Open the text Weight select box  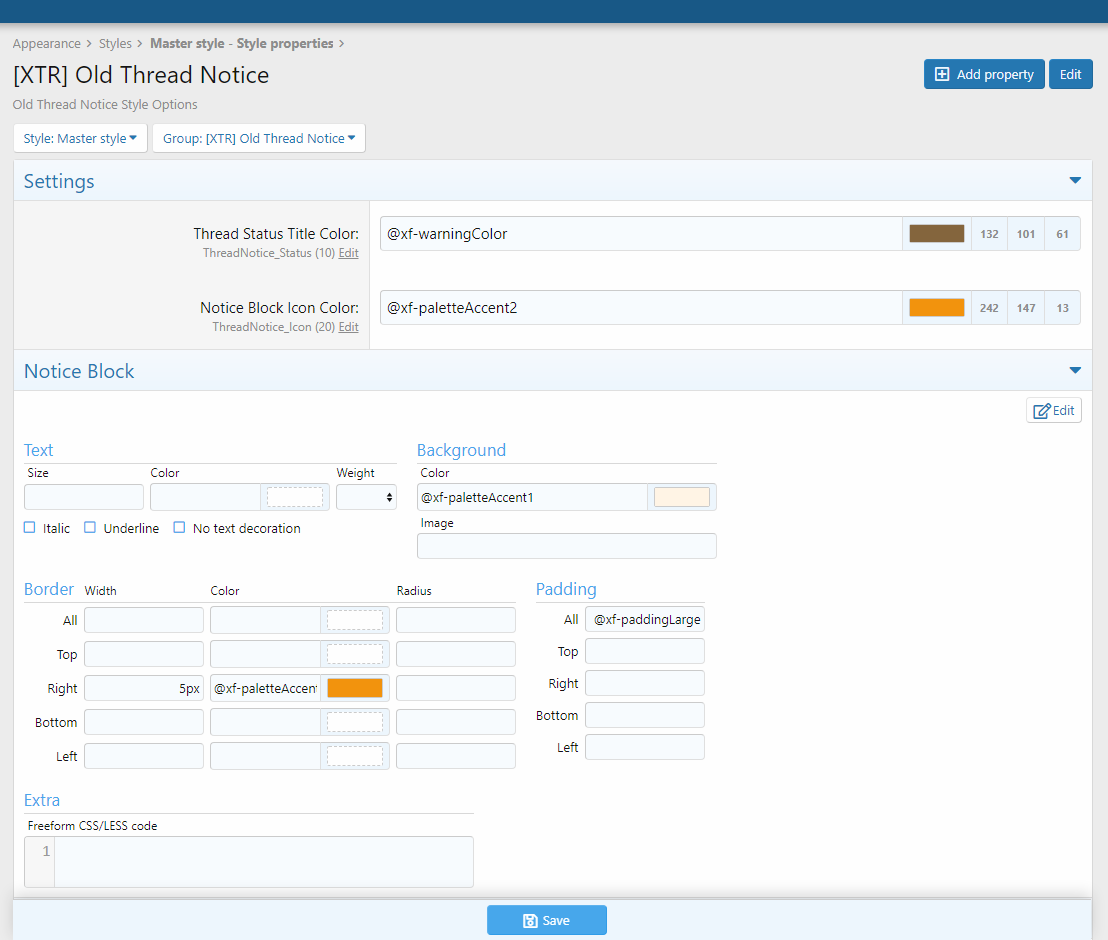click(366, 497)
